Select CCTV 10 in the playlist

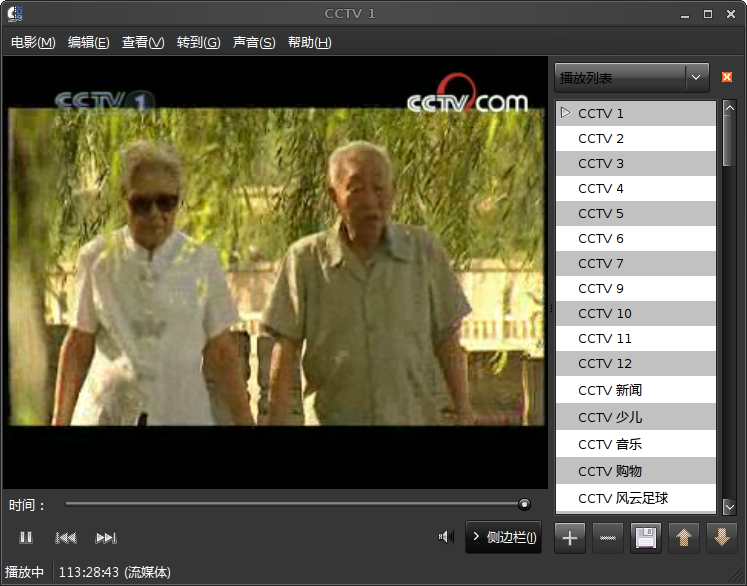(636, 313)
